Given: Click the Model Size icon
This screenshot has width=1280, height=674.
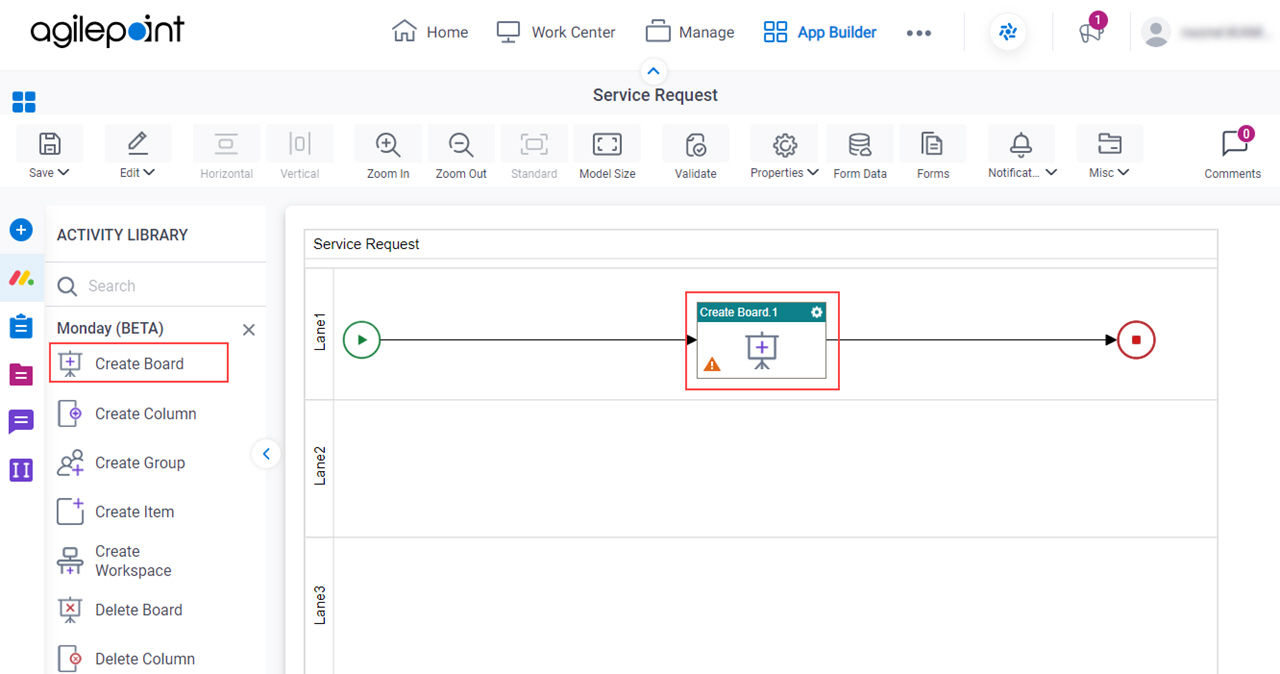Looking at the screenshot, I should (x=607, y=144).
